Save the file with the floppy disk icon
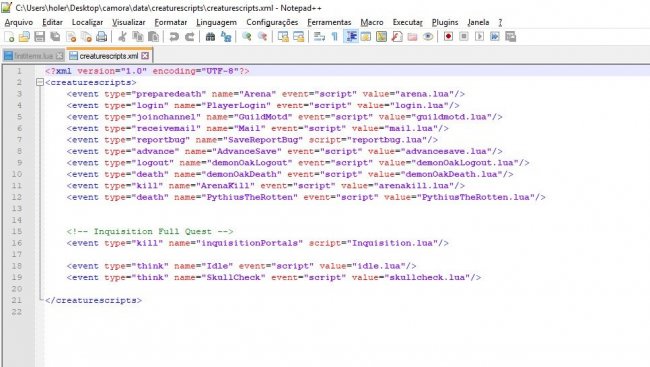Screen dimensions: 650x367 (x=39, y=37)
